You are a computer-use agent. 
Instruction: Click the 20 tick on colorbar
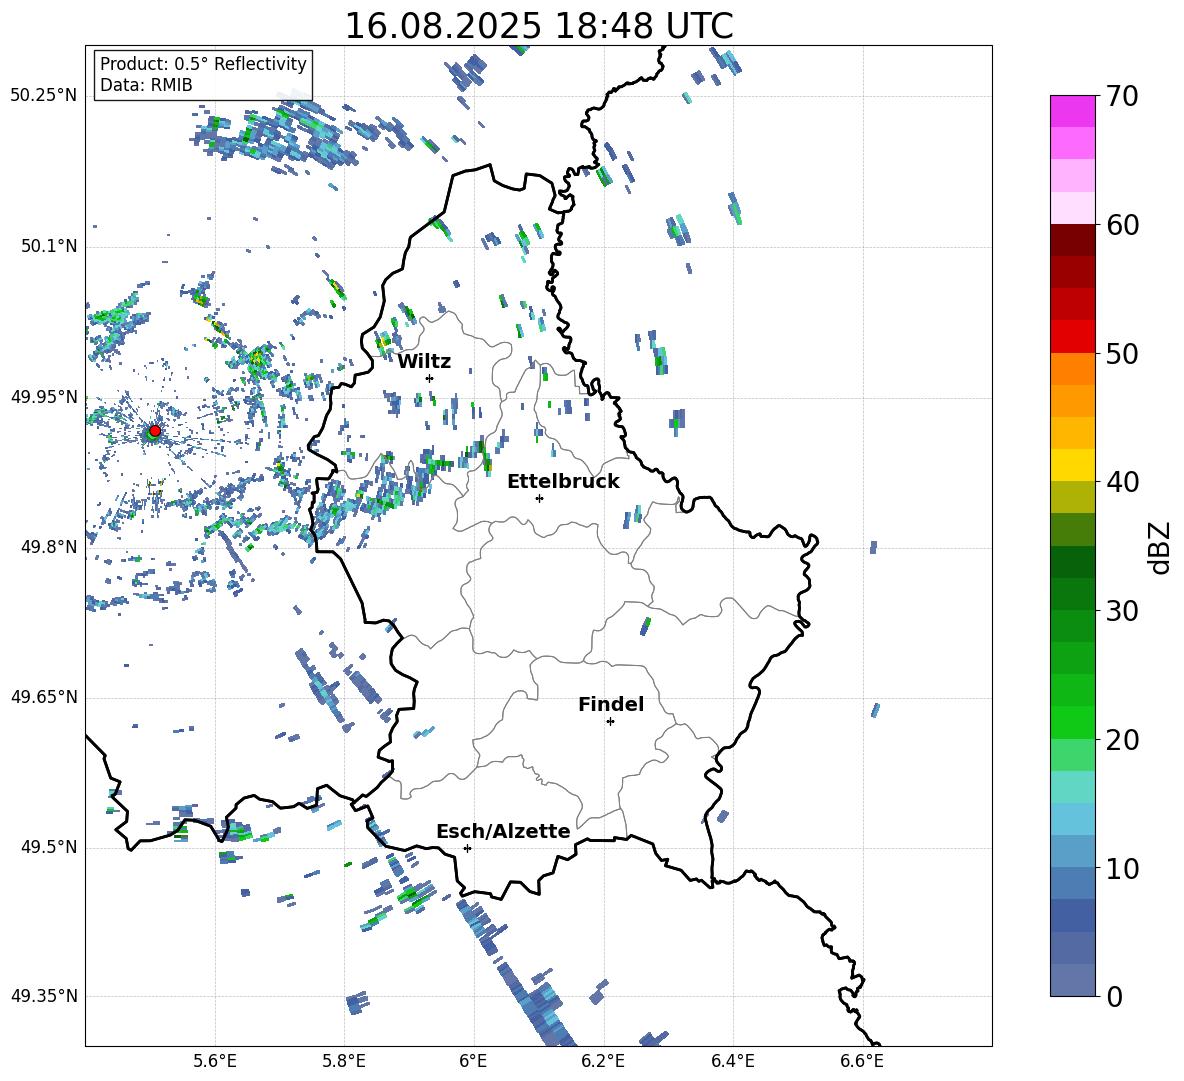[1122, 740]
